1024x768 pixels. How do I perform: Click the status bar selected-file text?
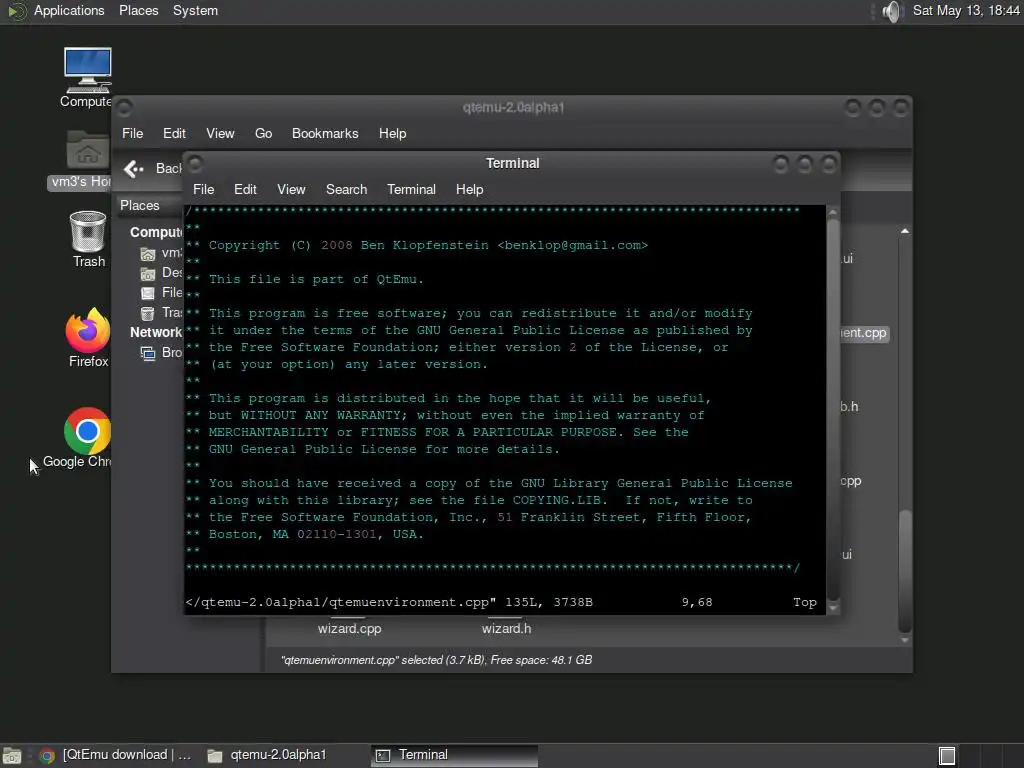[436, 660]
